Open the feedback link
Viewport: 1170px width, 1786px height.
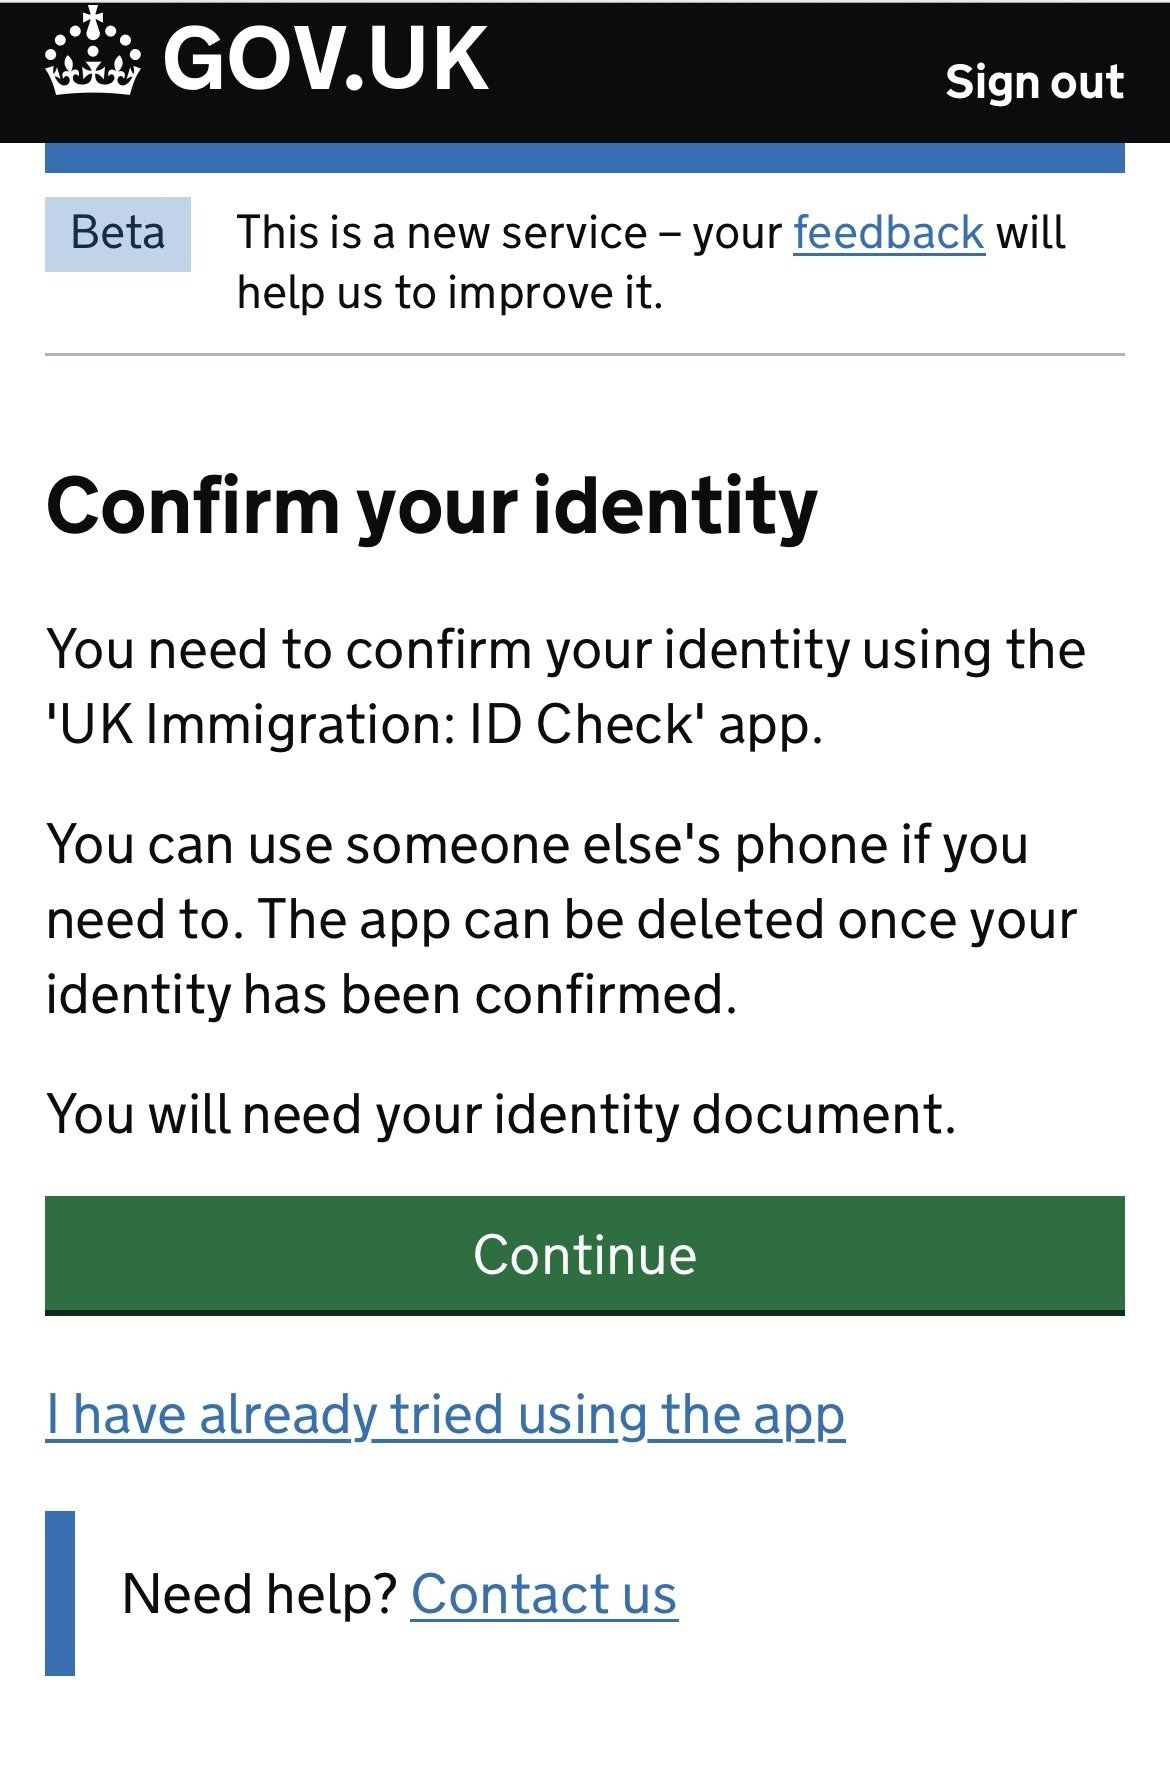coord(888,233)
